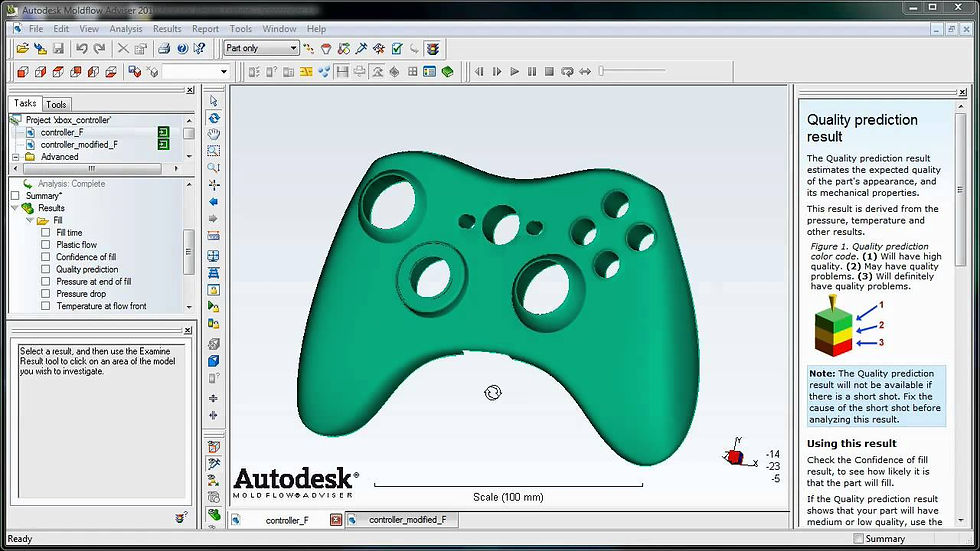Open the Report menu

(205, 29)
